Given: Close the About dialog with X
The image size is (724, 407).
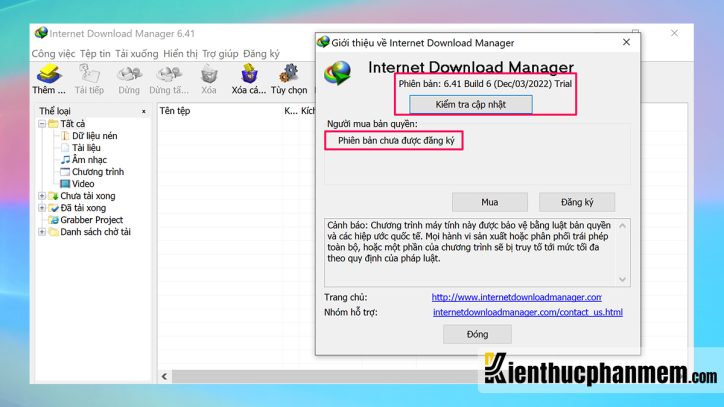Looking at the screenshot, I should 626,42.
